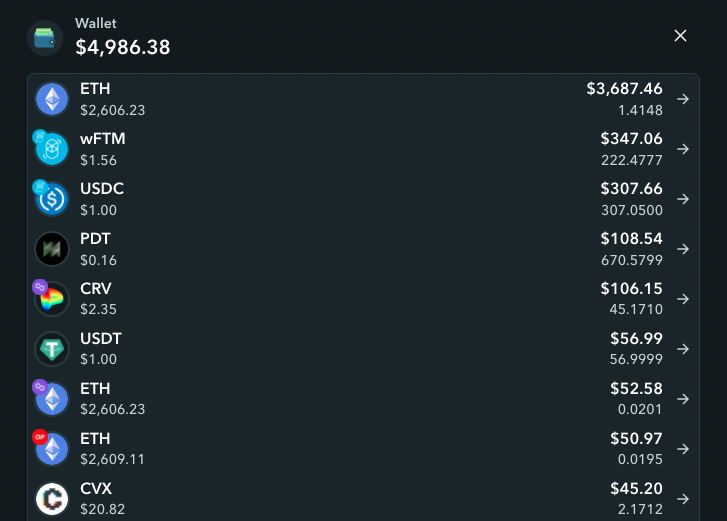Click the CVX token logo

click(x=52, y=499)
